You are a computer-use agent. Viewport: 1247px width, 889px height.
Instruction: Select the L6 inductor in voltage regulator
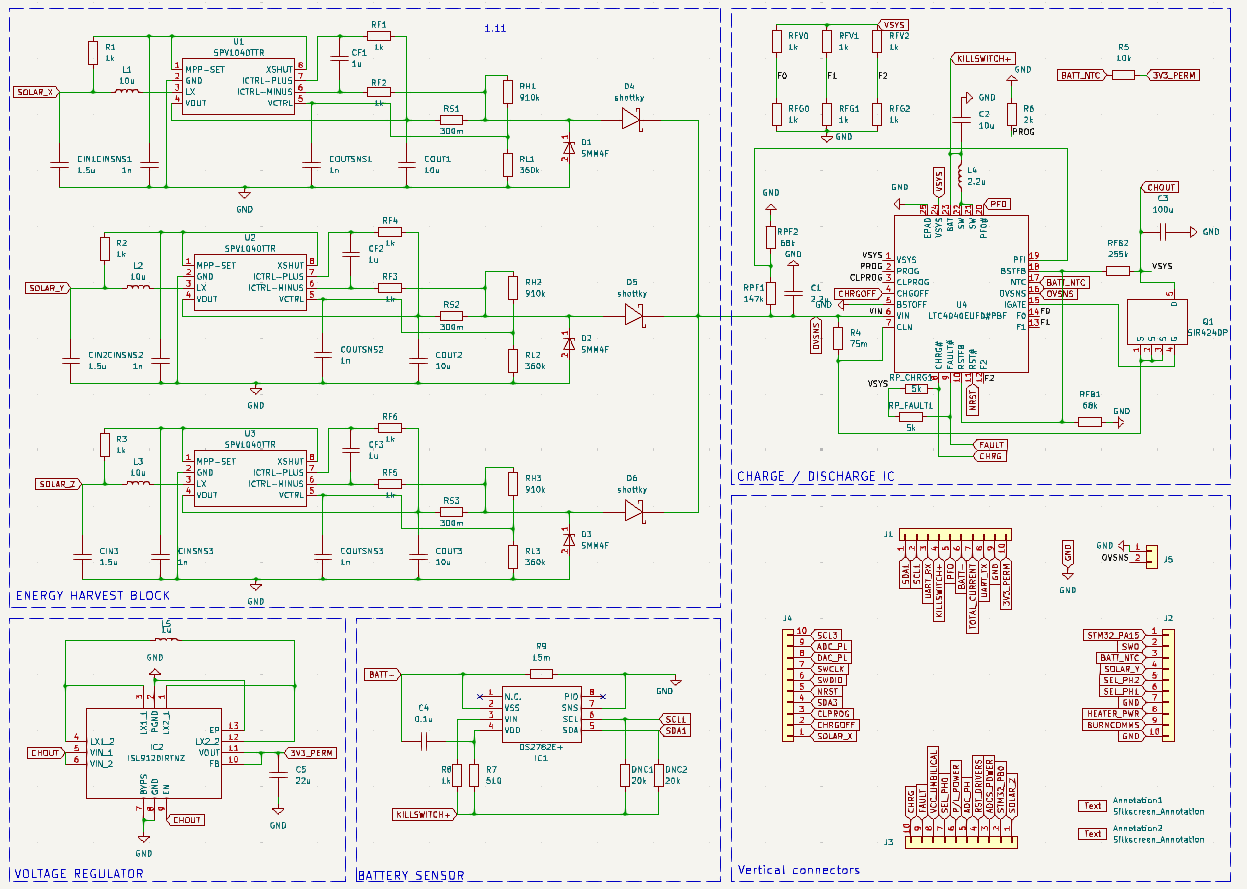click(x=166, y=642)
